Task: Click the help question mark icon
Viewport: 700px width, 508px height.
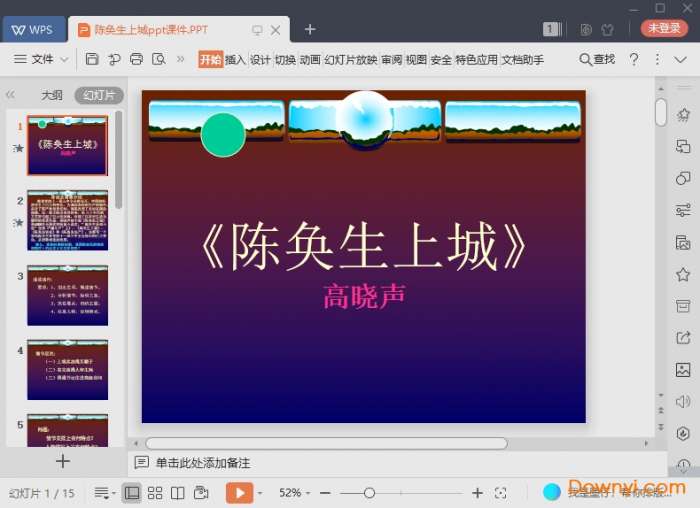Action: (x=633, y=60)
